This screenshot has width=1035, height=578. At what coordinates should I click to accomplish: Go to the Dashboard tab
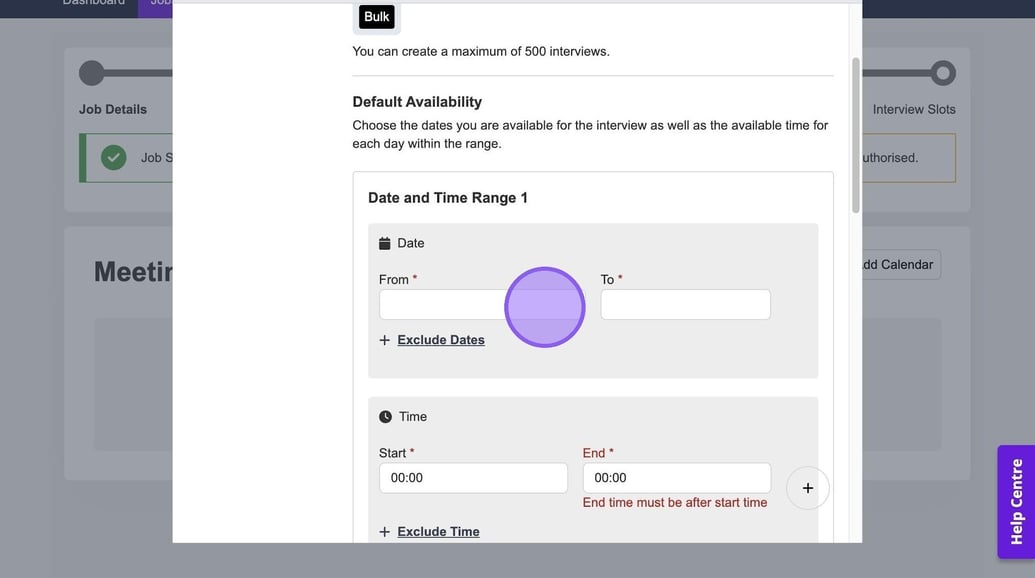point(94,3)
